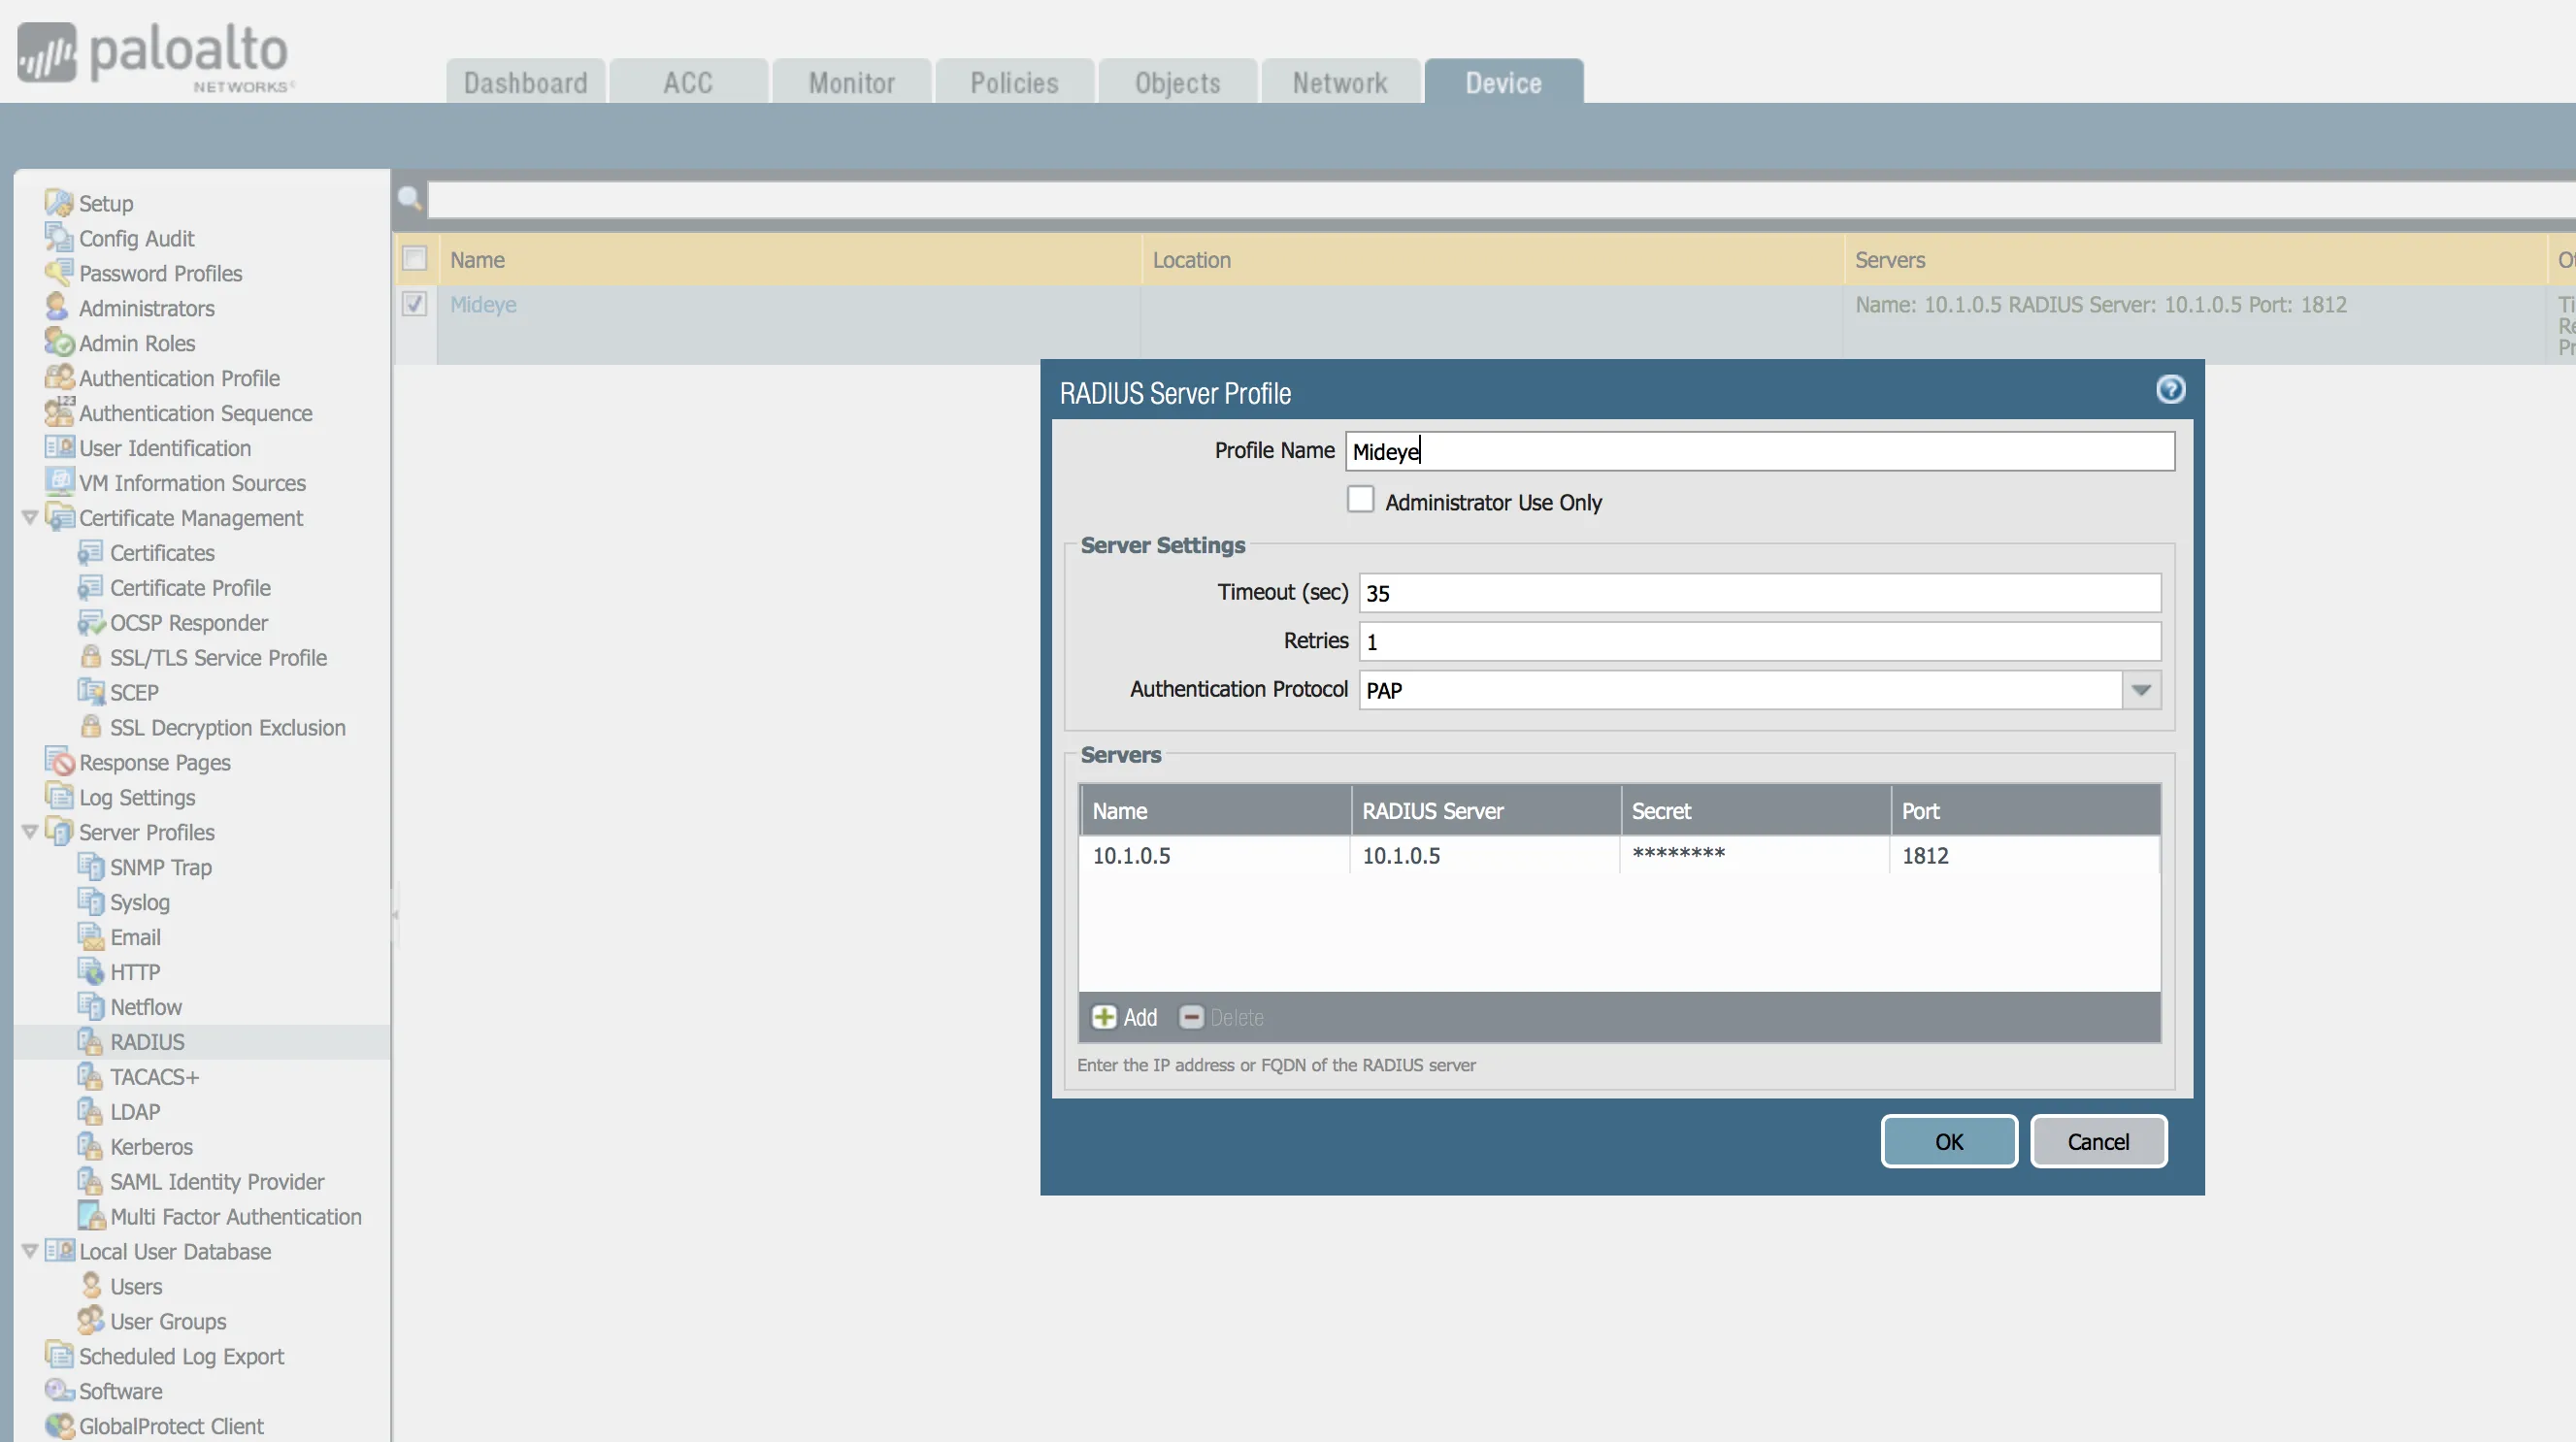Toggle the Administrator Use Only checkbox
This screenshot has width=2576, height=1442.
tap(1360, 499)
